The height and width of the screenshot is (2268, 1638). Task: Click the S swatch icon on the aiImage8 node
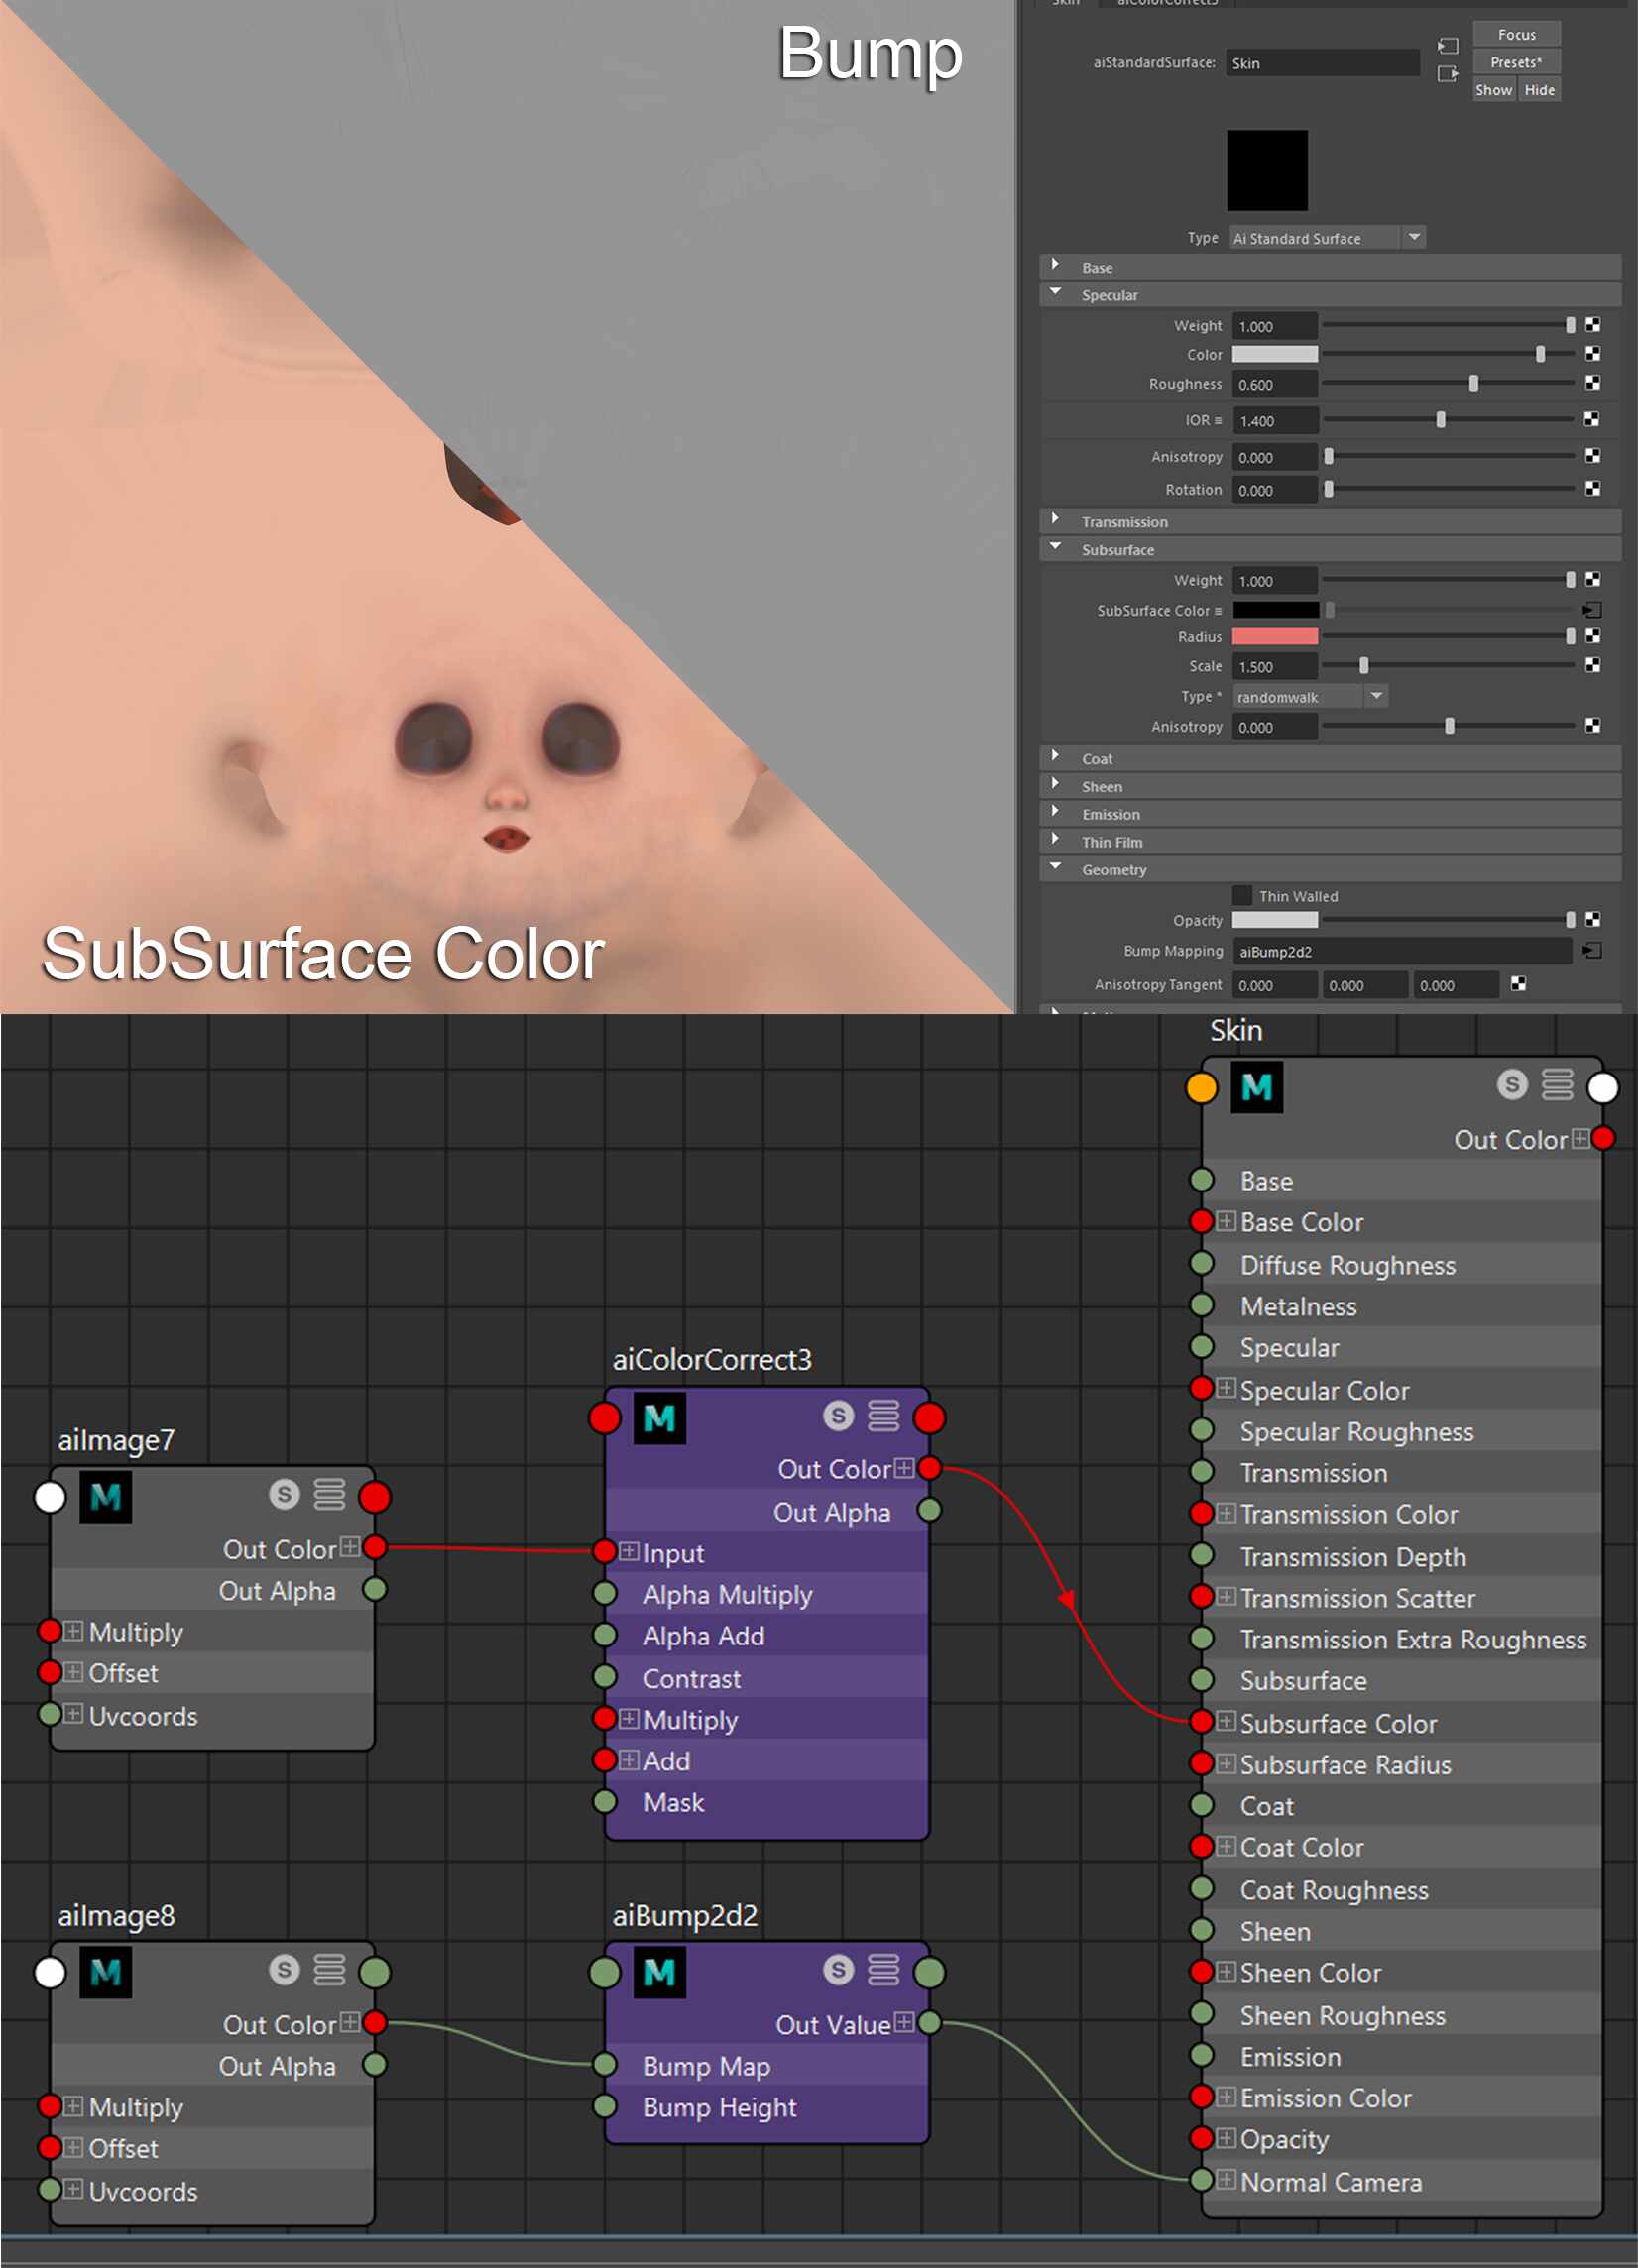coord(284,1972)
